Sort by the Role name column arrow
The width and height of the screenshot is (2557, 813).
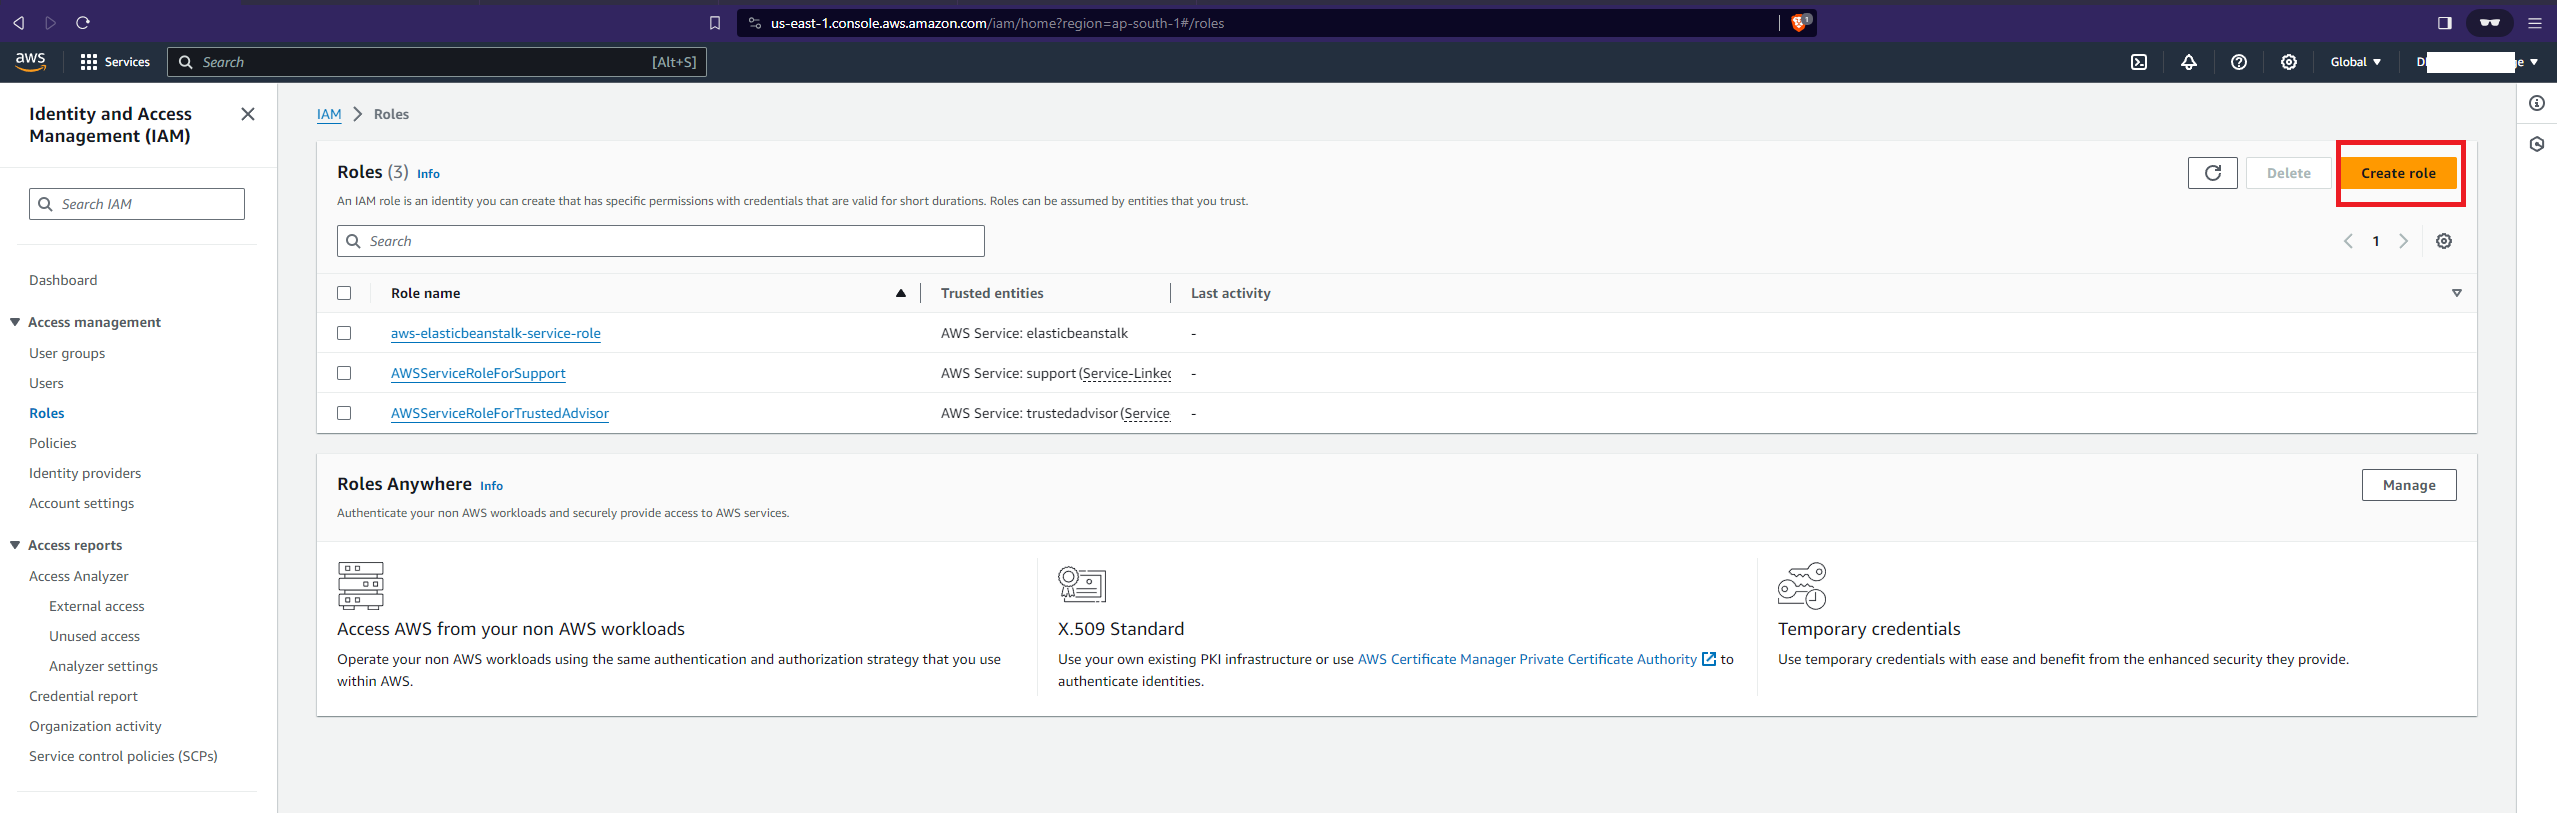900,293
